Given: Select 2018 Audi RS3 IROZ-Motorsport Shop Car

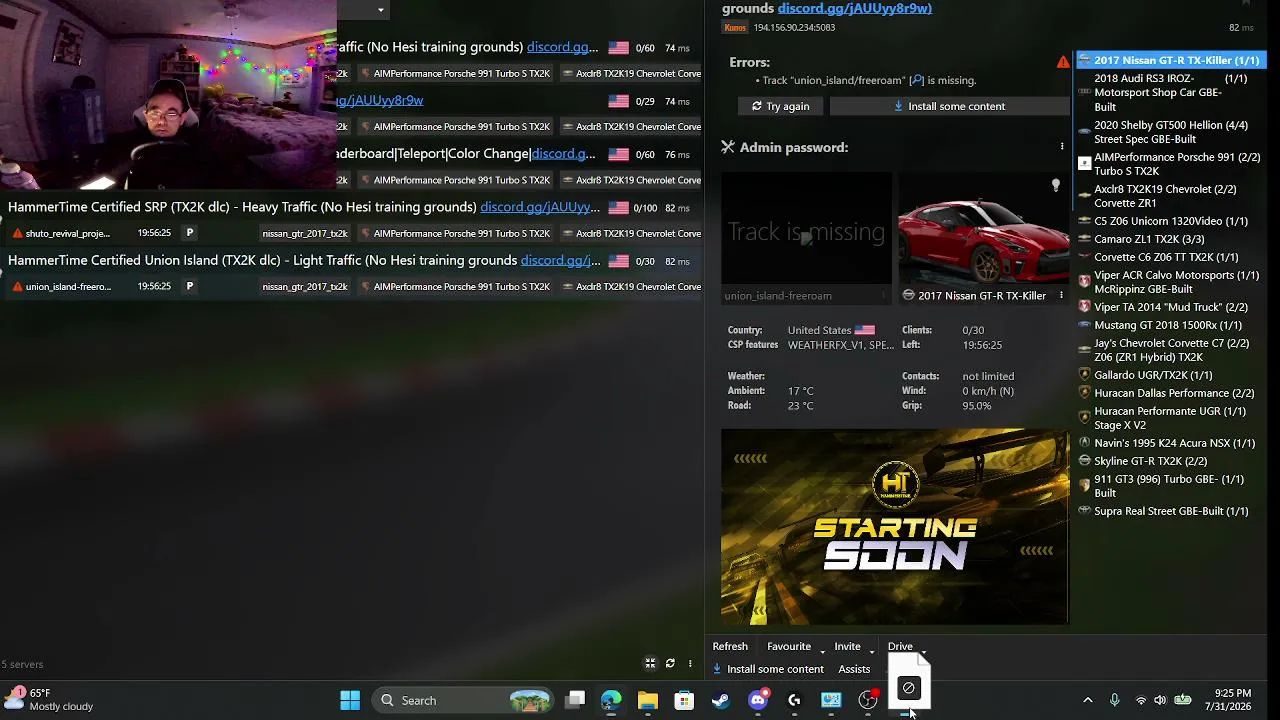Looking at the screenshot, I should [x=1171, y=92].
